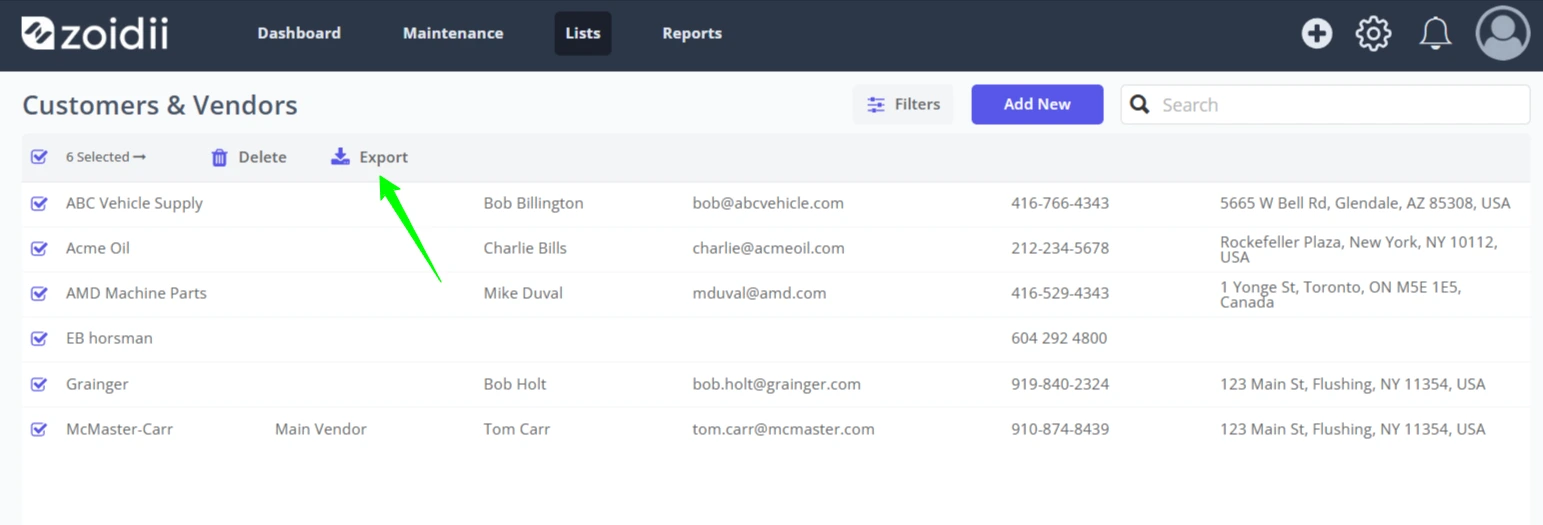Open the Filters panel
The width and height of the screenshot is (1543, 525).
(903, 104)
